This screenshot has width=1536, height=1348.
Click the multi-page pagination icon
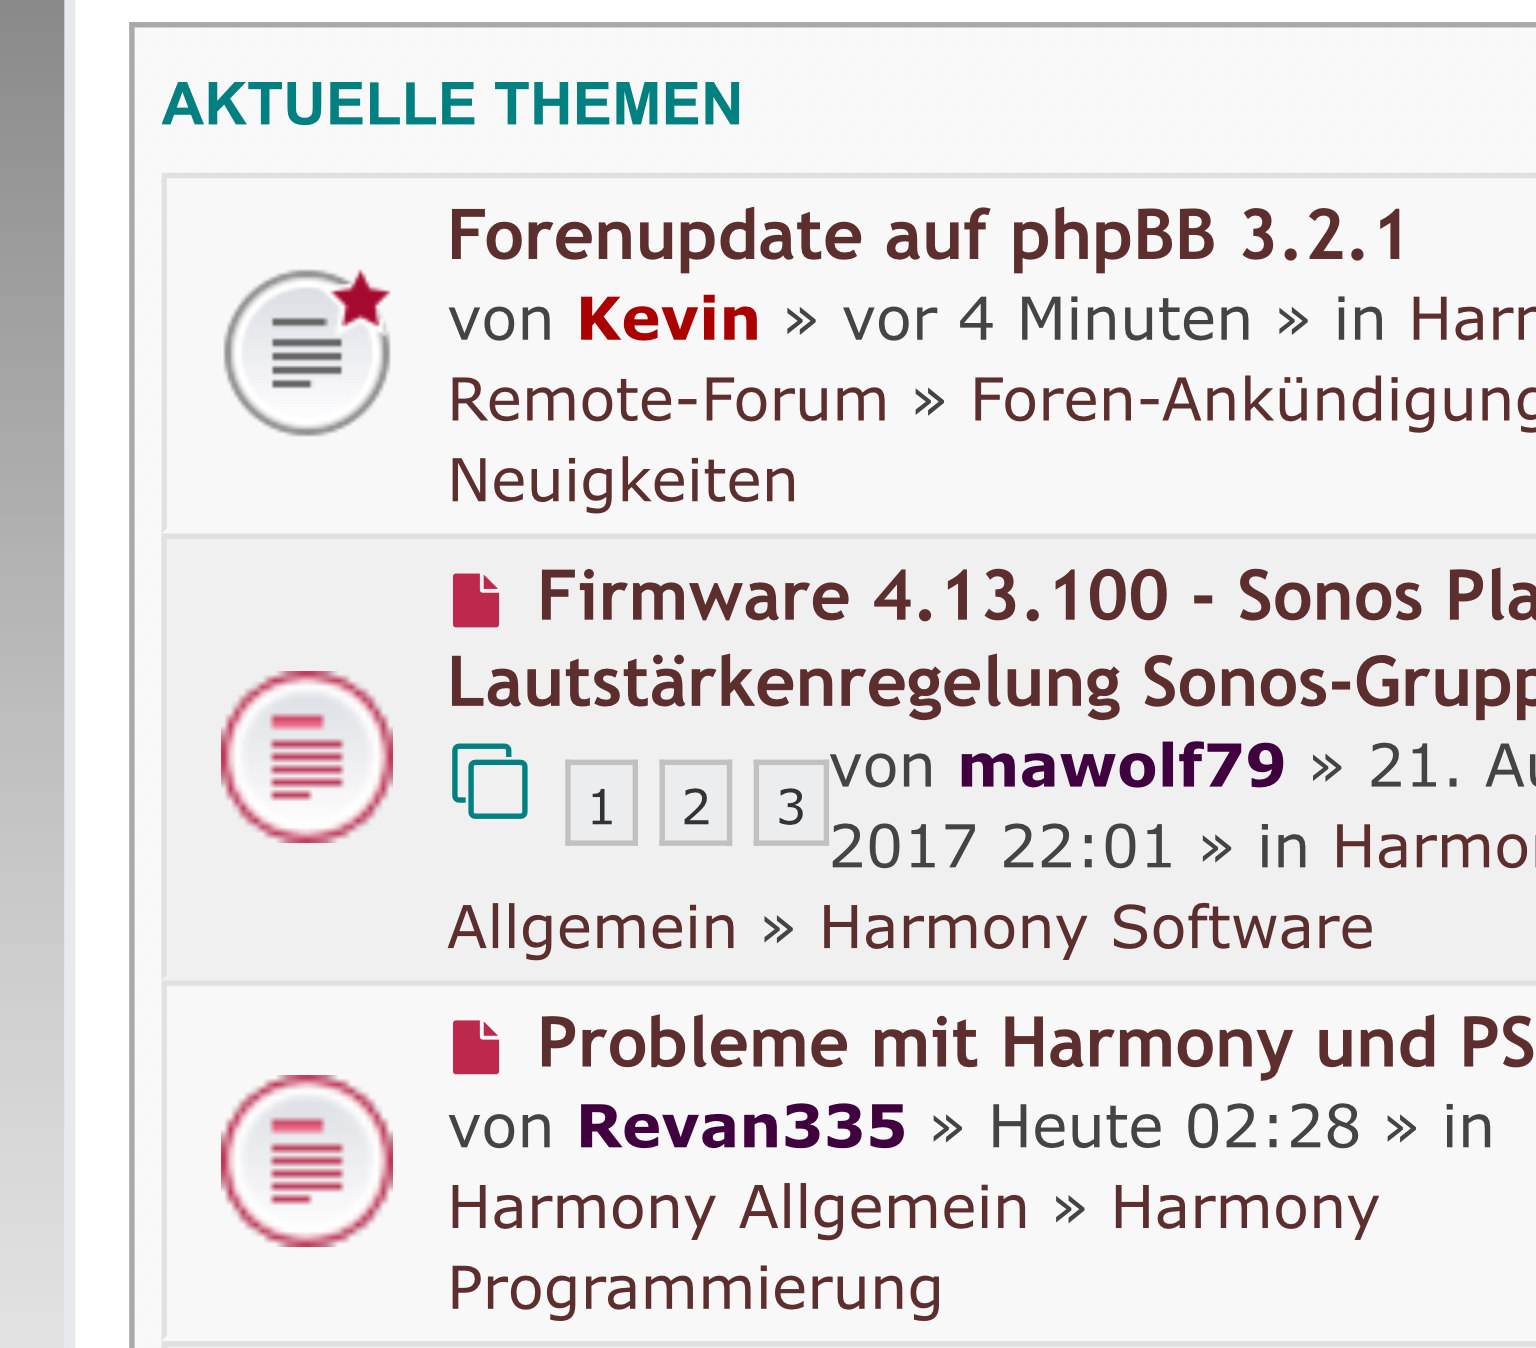[x=490, y=781]
